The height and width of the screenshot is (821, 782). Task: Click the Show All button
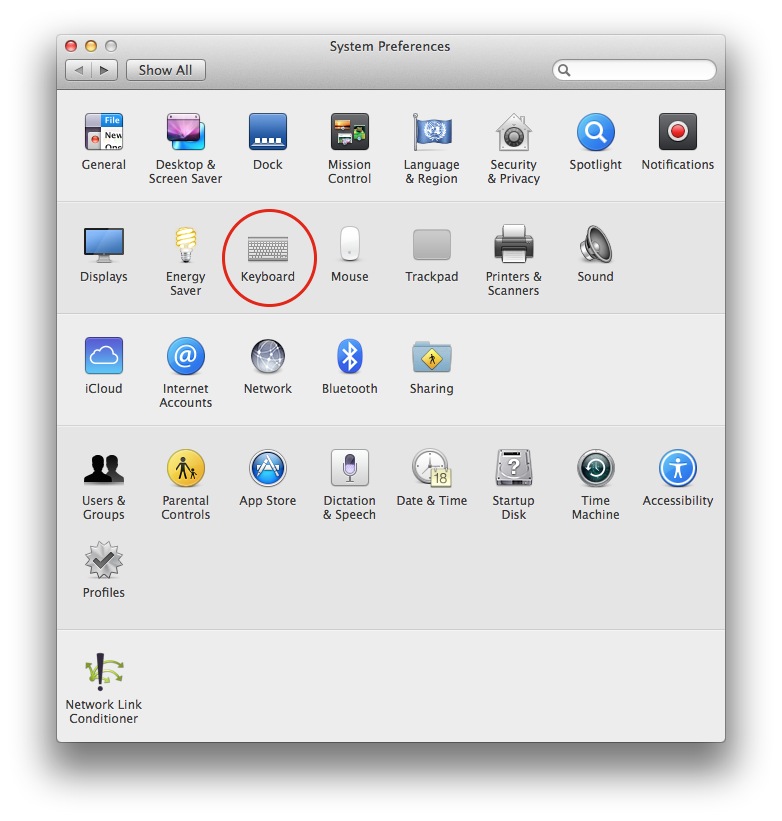pos(165,70)
